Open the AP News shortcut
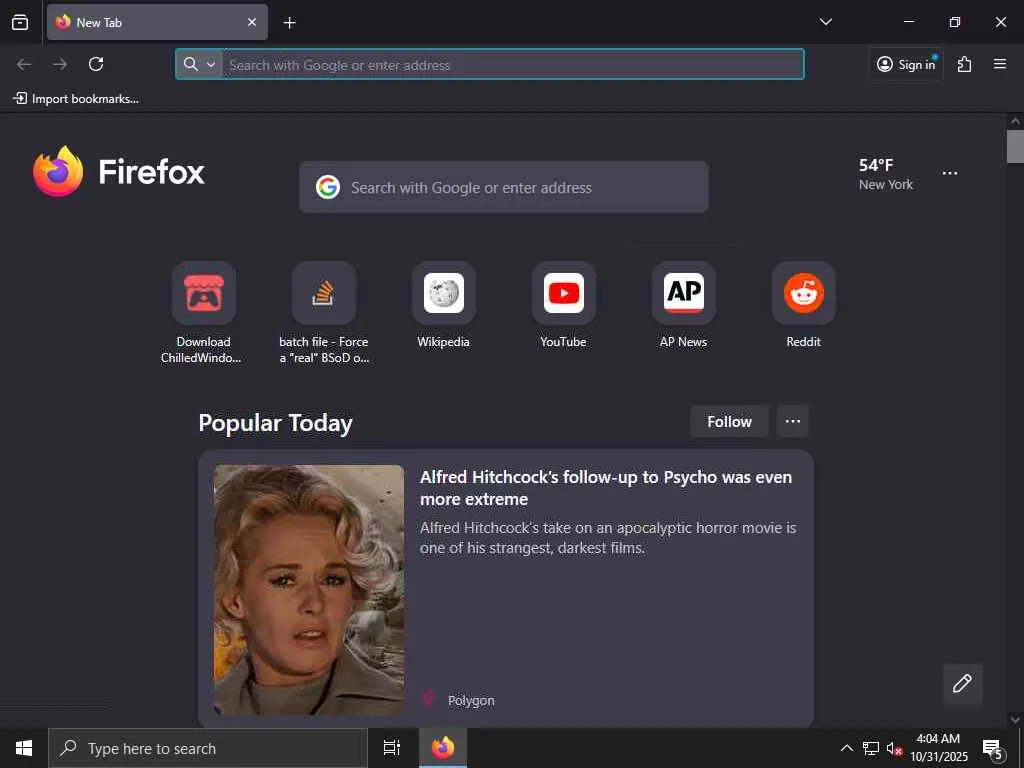This screenshot has height=768, width=1024. click(x=683, y=305)
